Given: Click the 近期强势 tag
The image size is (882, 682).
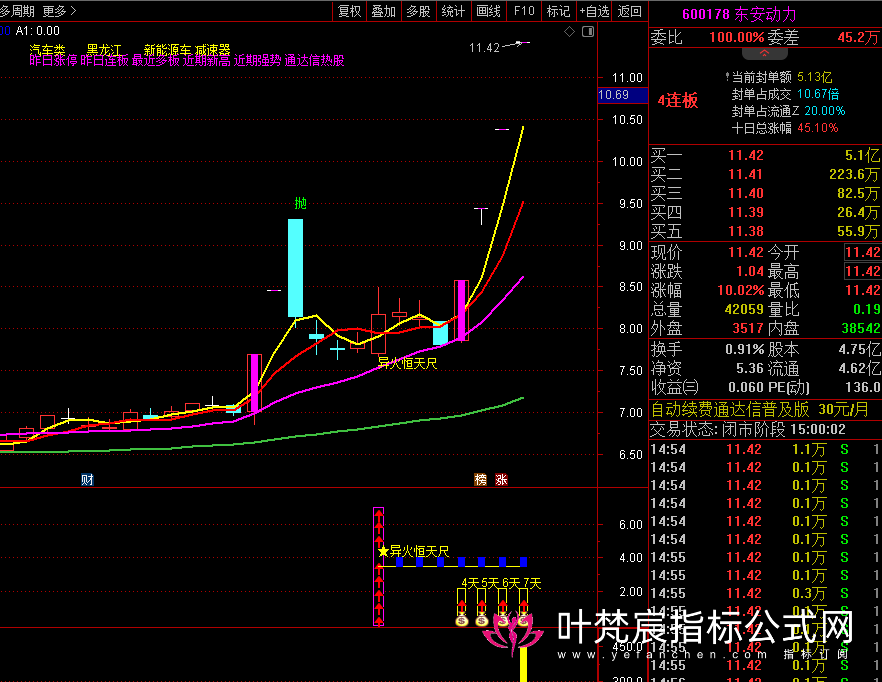Looking at the screenshot, I should 258,60.
